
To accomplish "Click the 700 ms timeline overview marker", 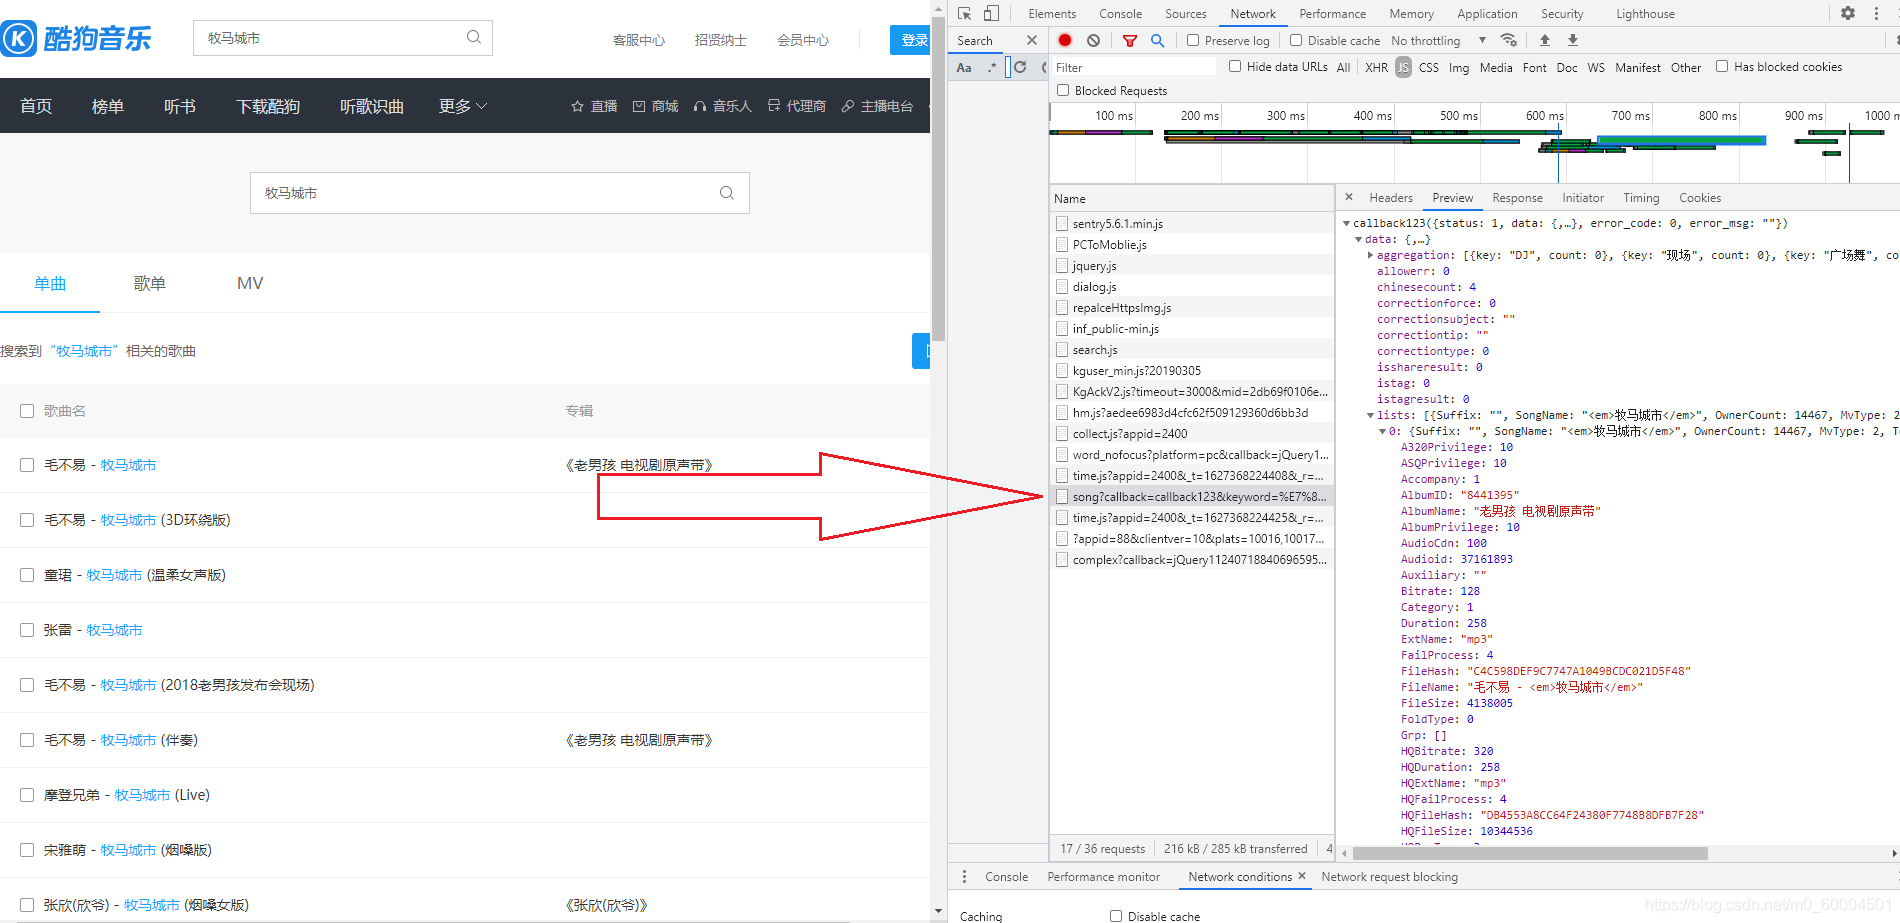I will (1630, 116).
